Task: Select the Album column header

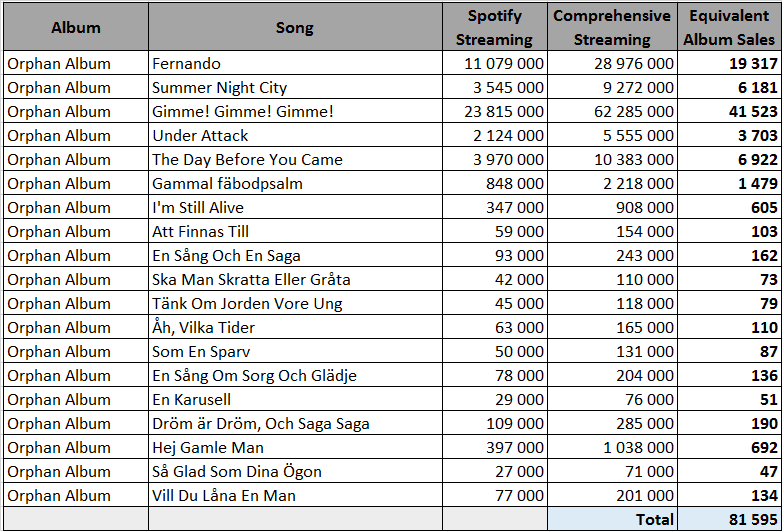Action: pos(76,27)
